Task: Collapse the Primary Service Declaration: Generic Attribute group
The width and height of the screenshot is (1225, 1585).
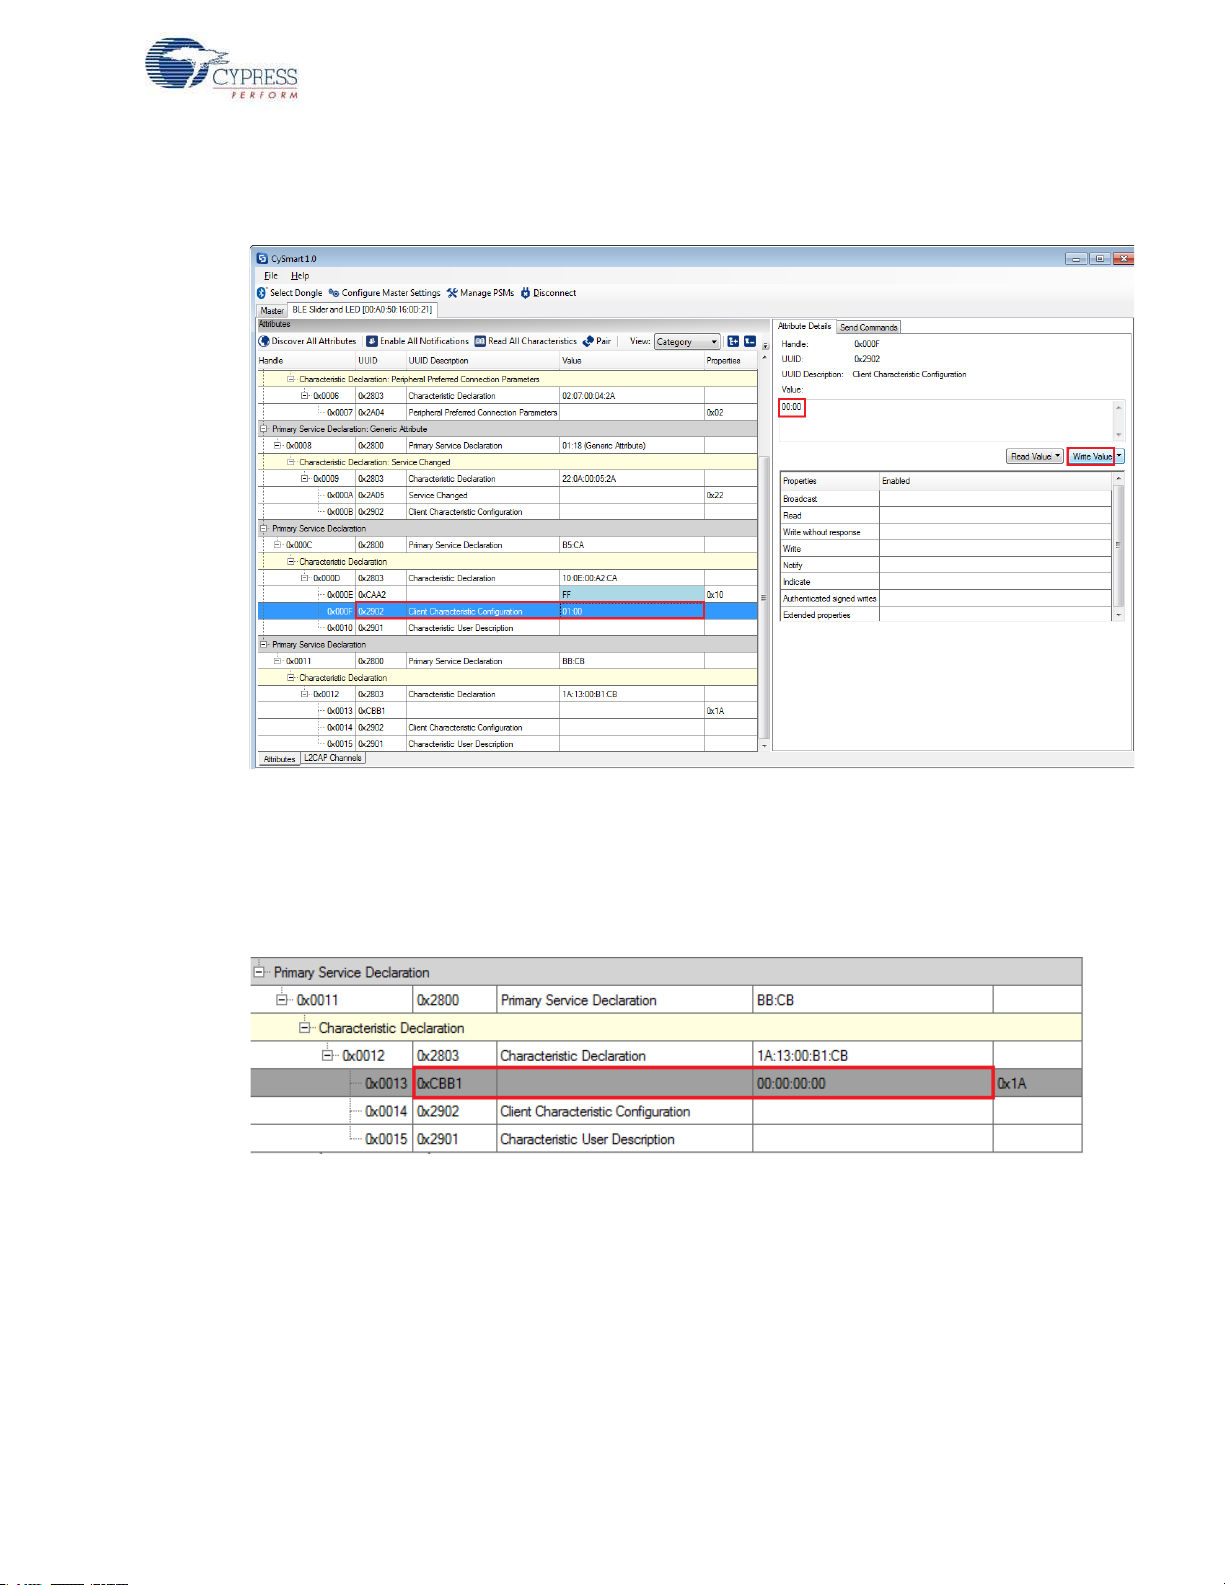Action: tap(265, 429)
